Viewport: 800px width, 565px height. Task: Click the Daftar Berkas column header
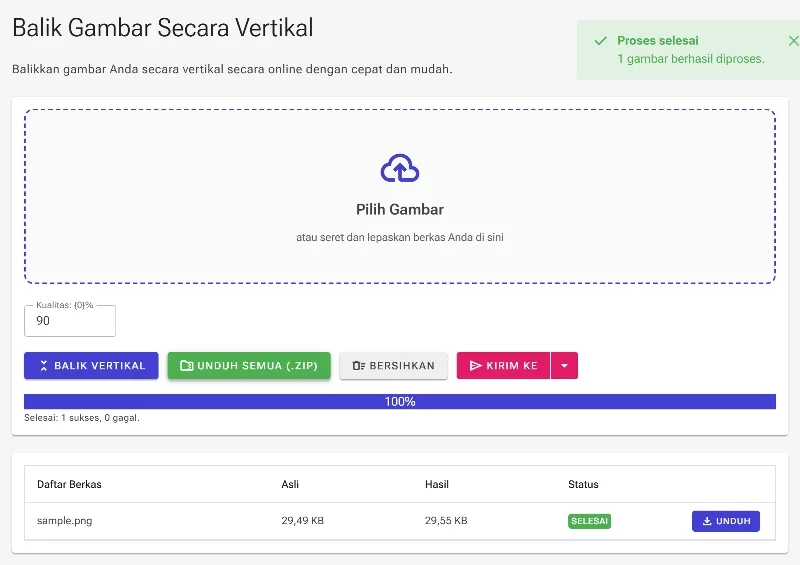point(69,484)
